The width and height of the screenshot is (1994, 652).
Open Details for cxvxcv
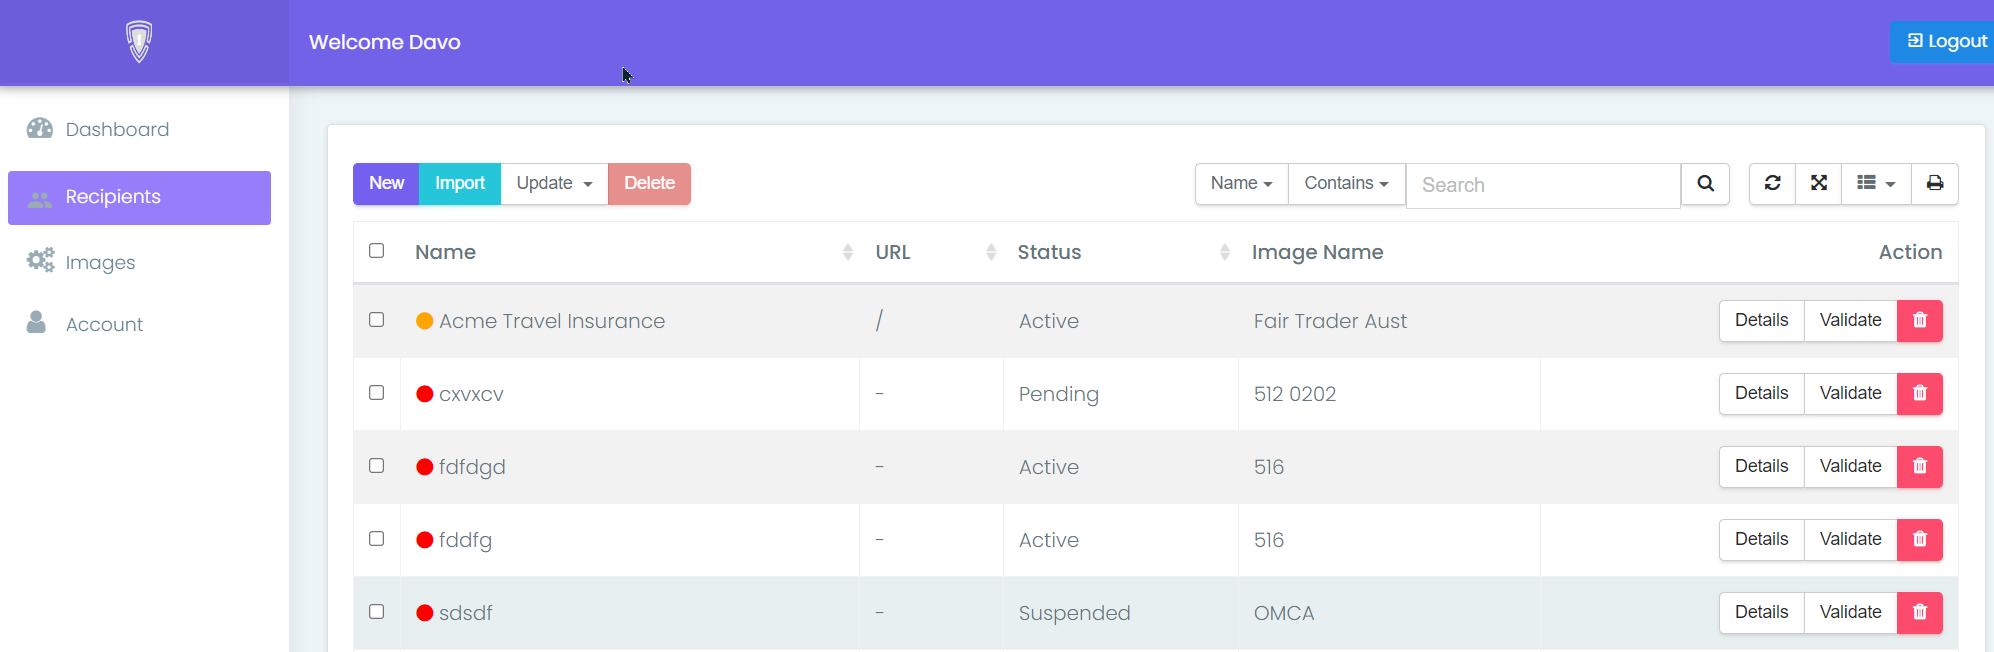pyautogui.click(x=1762, y=394)
